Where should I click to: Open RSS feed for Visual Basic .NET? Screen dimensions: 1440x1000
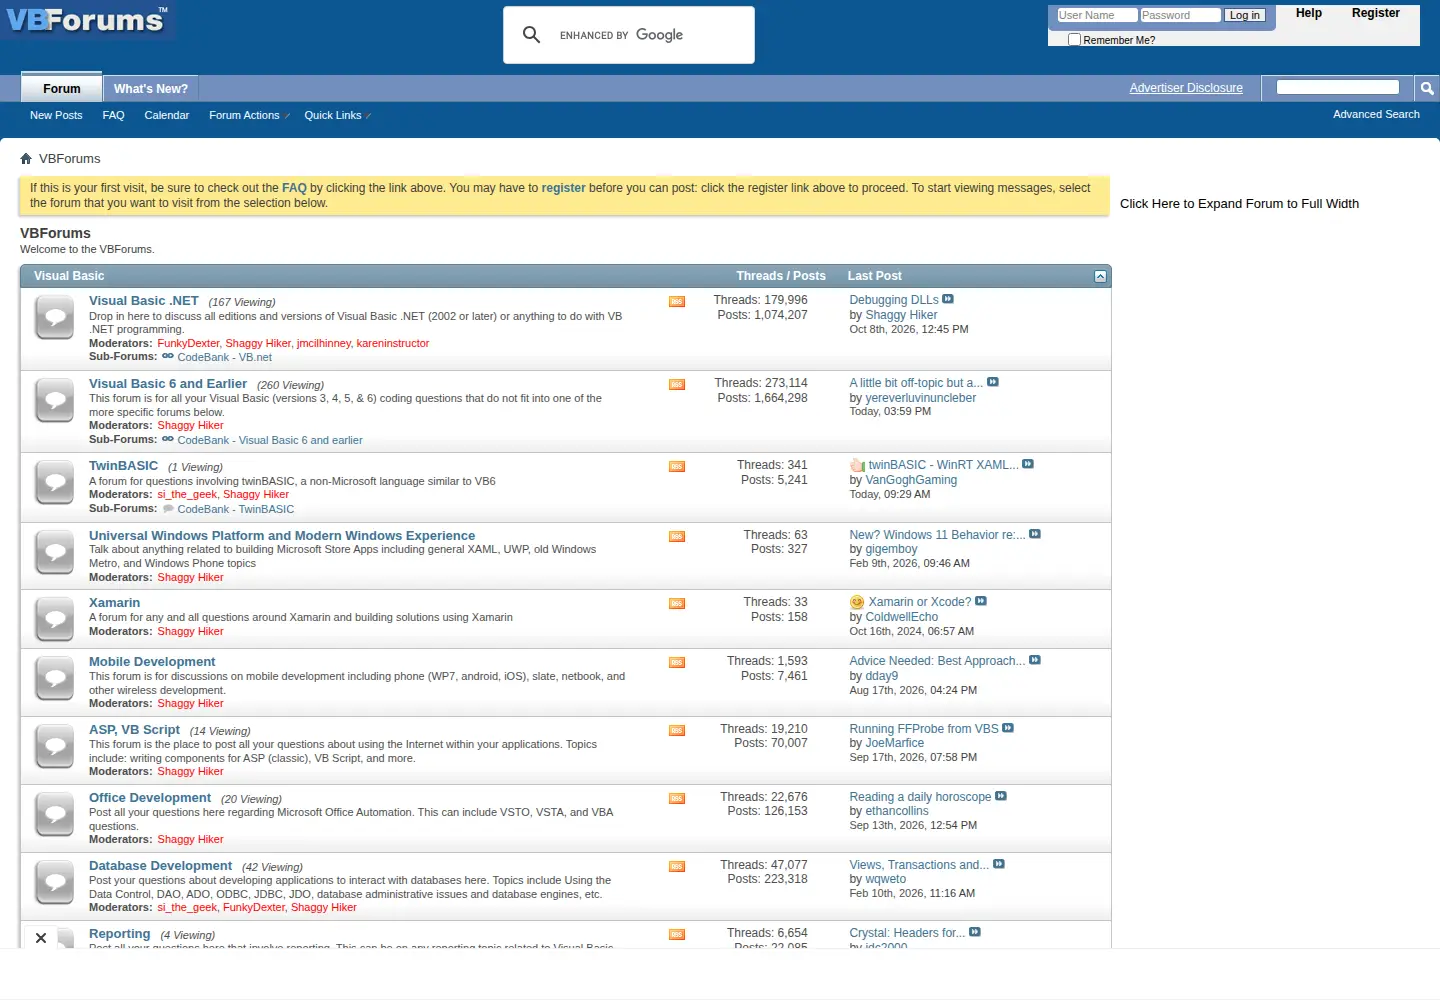tap(677, 302)
